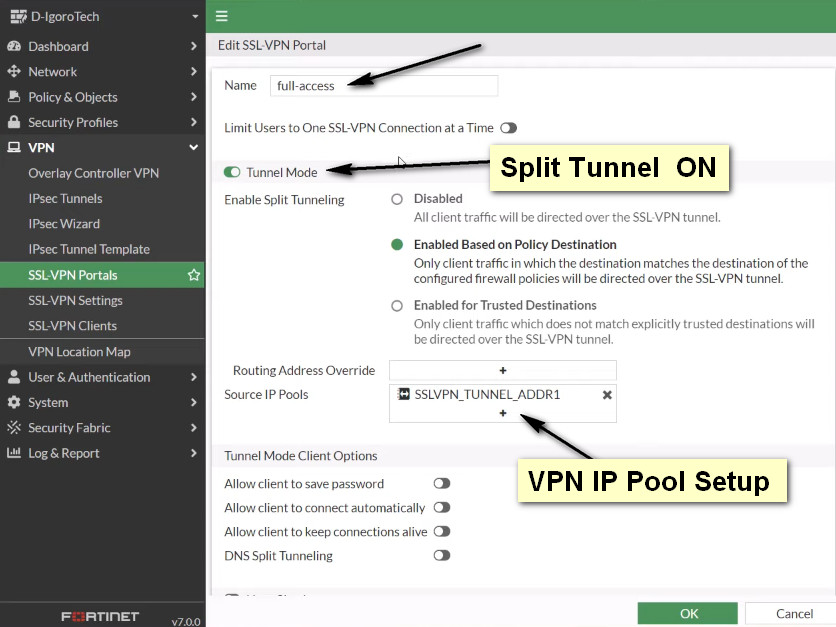This screenshot has height=627, width=836.
Task: Add a Routing Address Override entry
Action: (503, 370)
